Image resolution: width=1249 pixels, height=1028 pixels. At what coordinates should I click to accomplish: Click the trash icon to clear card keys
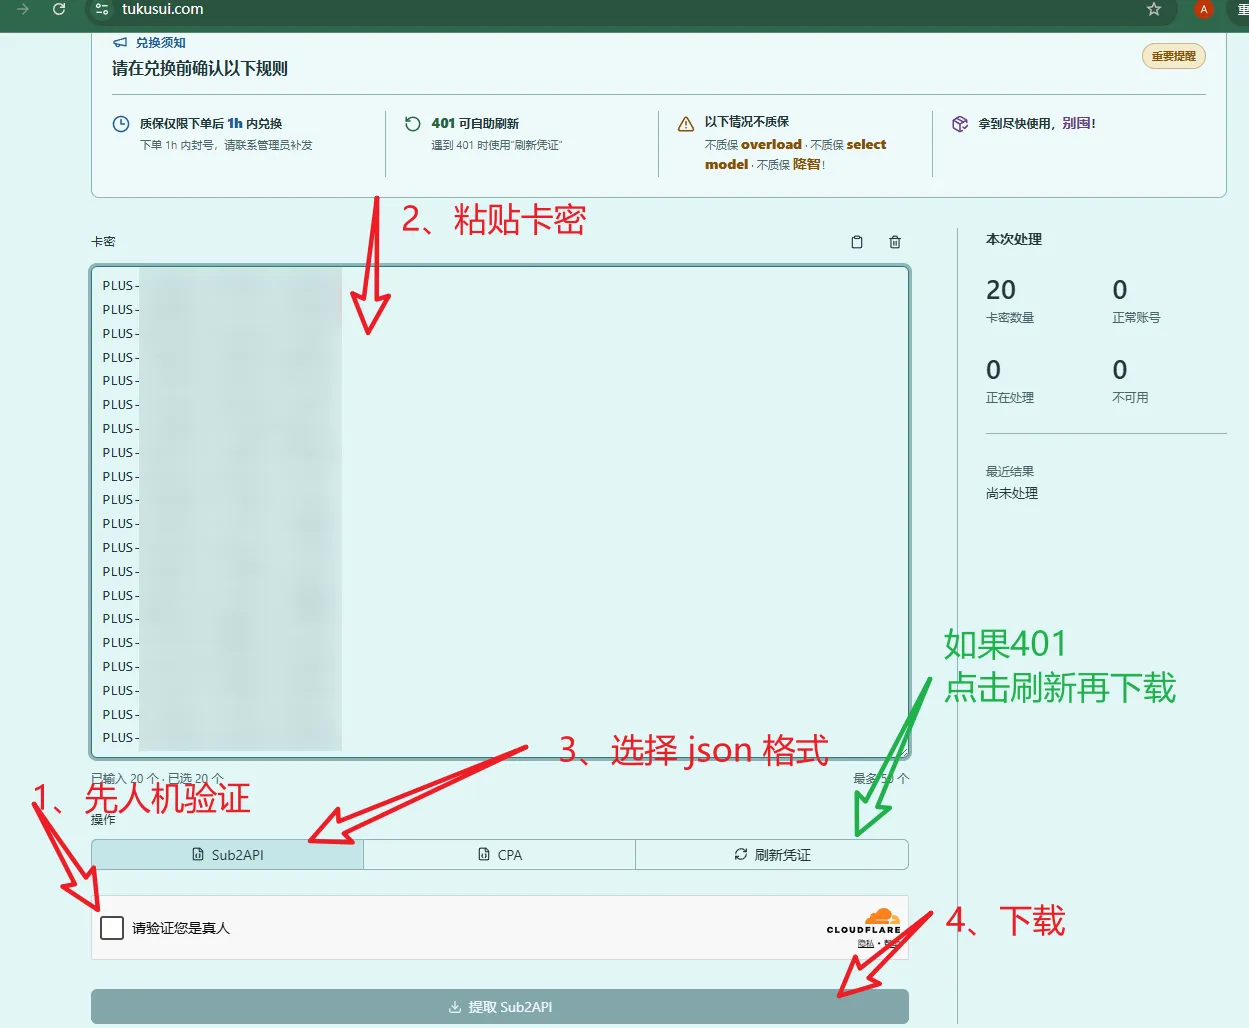(895, 242)
